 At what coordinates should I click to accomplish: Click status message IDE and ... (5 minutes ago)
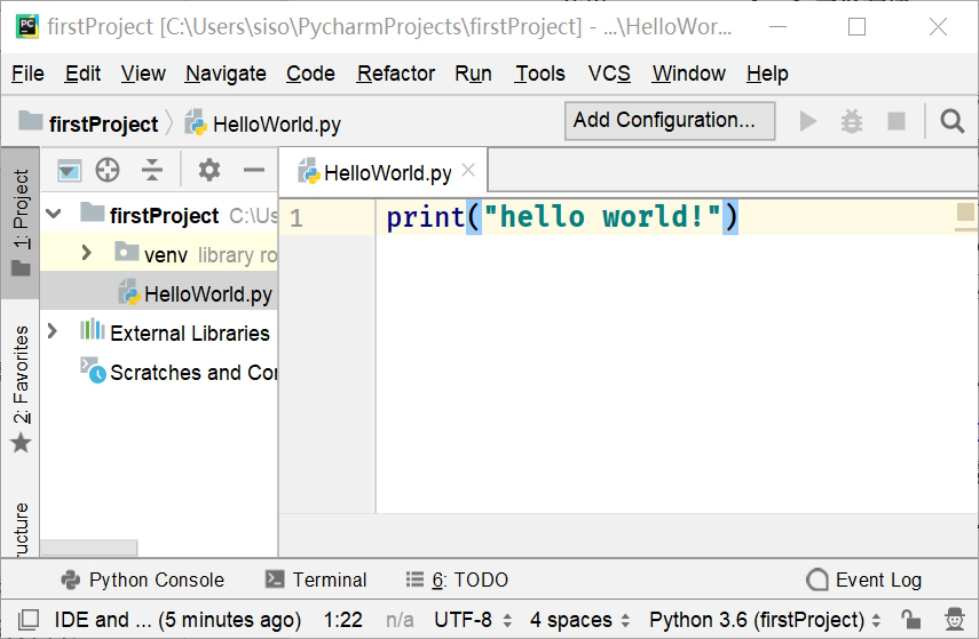[177, 620]
